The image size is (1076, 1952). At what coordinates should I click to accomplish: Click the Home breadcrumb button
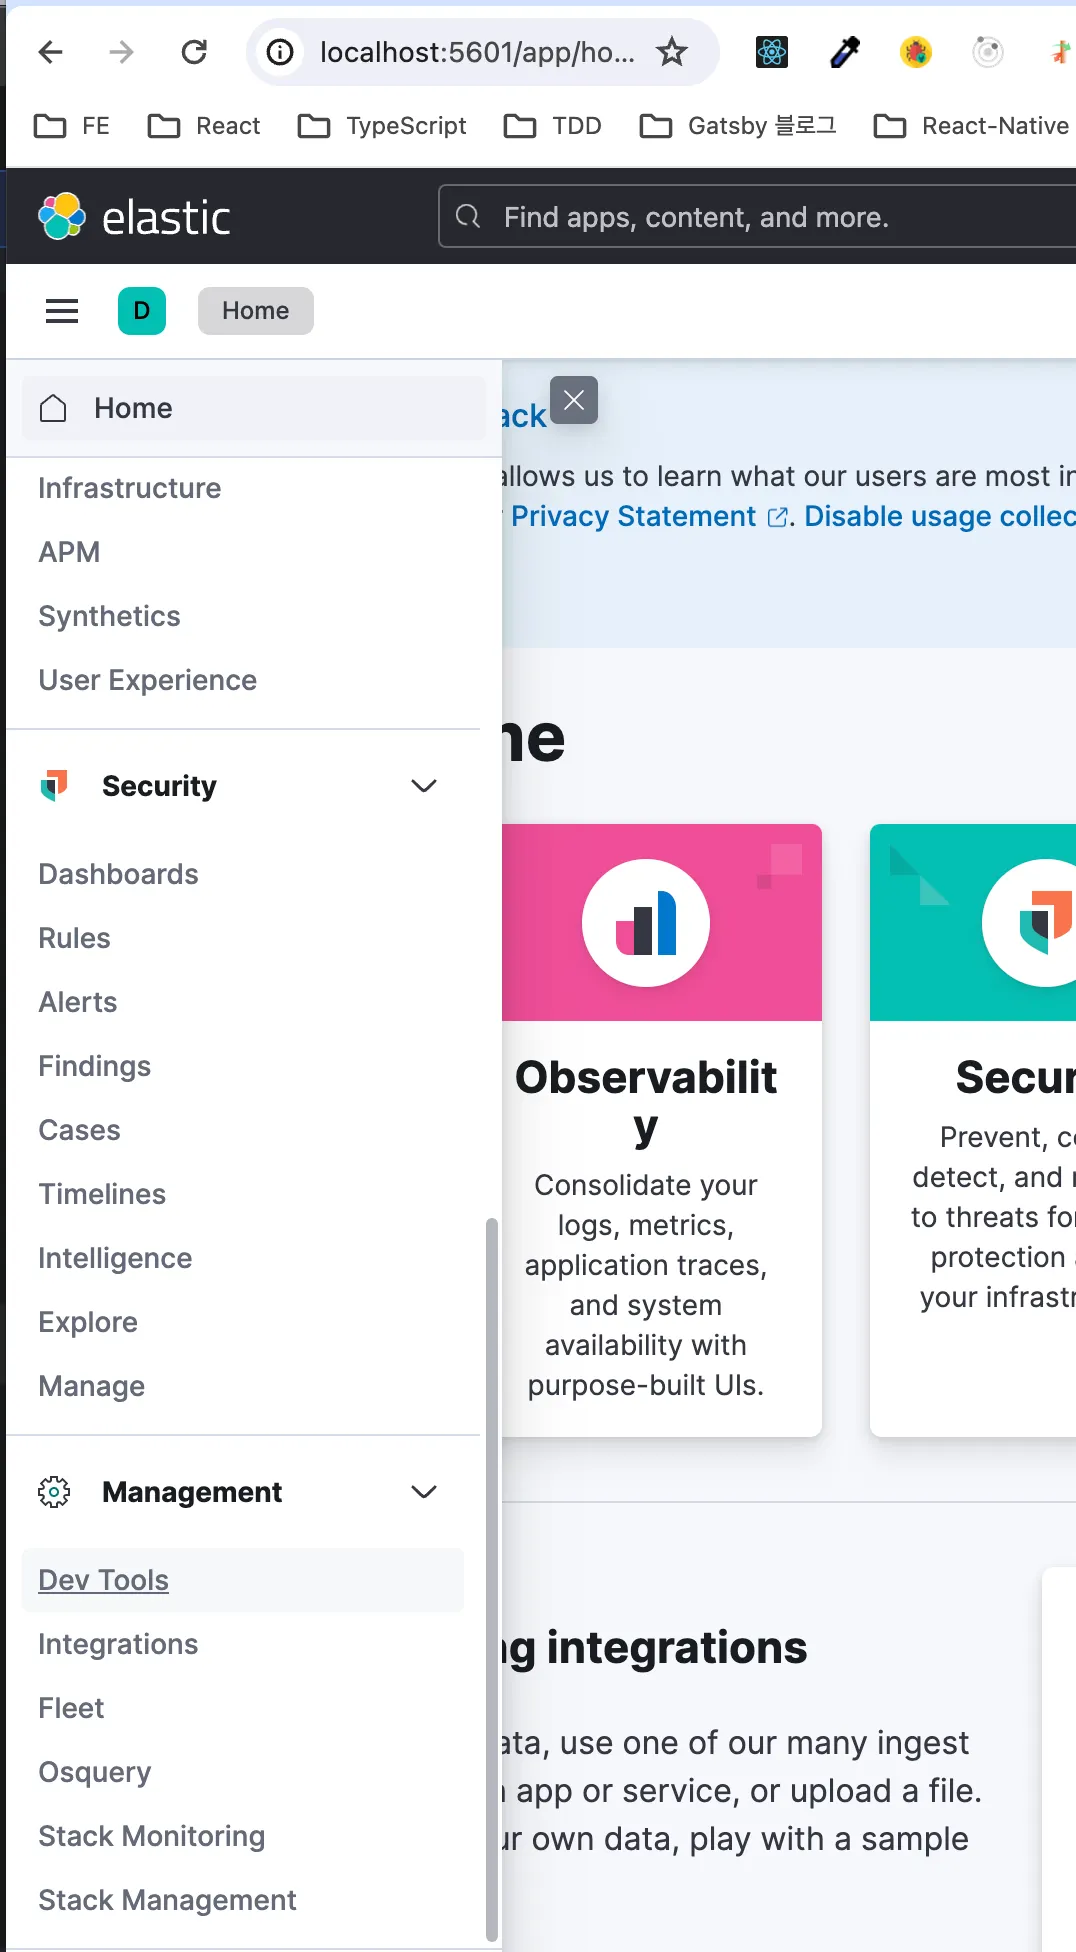(x=256, y=311)
